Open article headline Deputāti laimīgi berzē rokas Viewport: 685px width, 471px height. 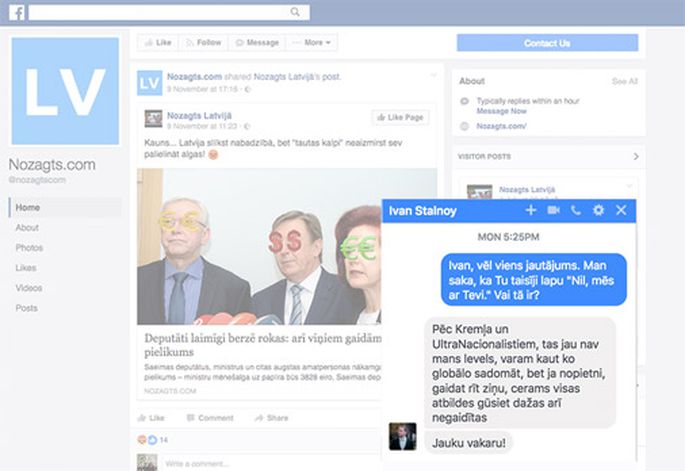tap(263, 345)
